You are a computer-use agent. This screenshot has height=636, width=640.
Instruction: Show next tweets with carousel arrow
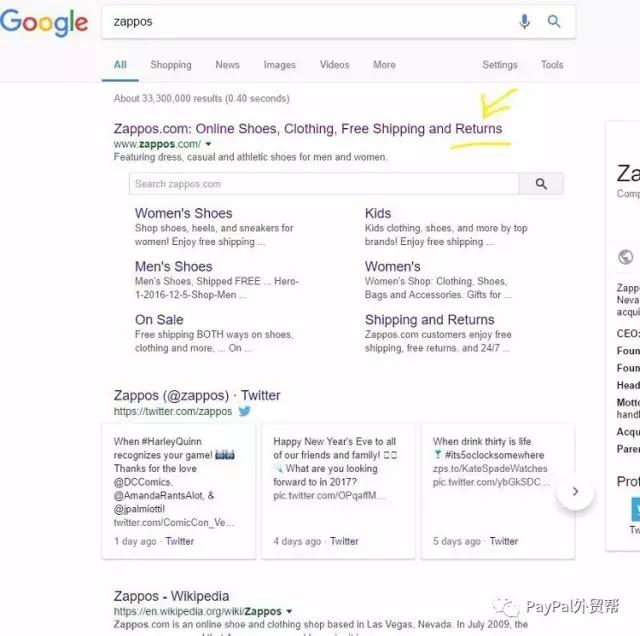(575, 491)
